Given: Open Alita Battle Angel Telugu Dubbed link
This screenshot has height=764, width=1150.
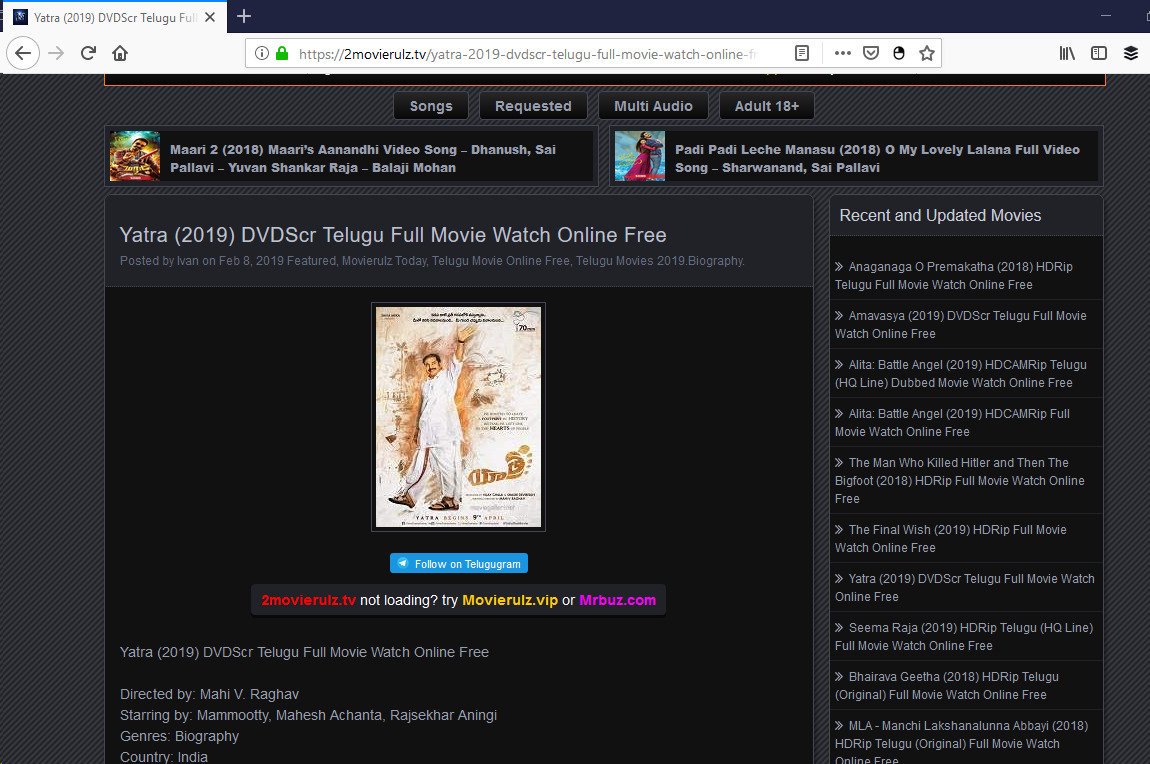Looking at the screenshot, I should [x=961, y=374].
